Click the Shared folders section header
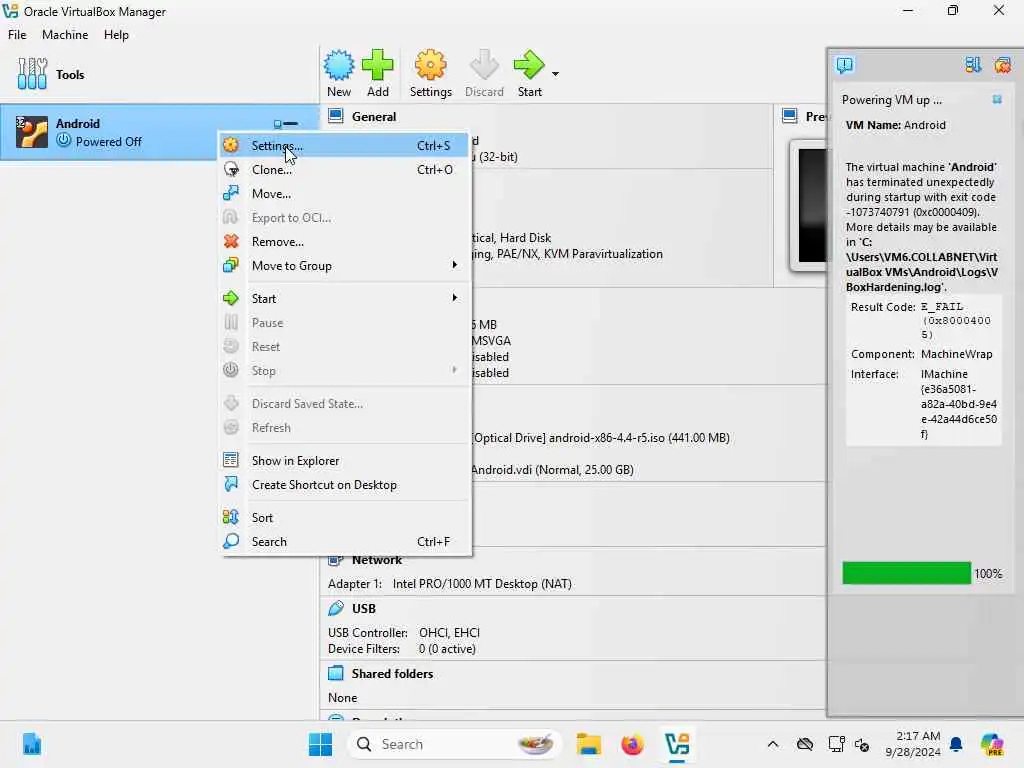Screen dimensions: 1024x768 point(392,673)
